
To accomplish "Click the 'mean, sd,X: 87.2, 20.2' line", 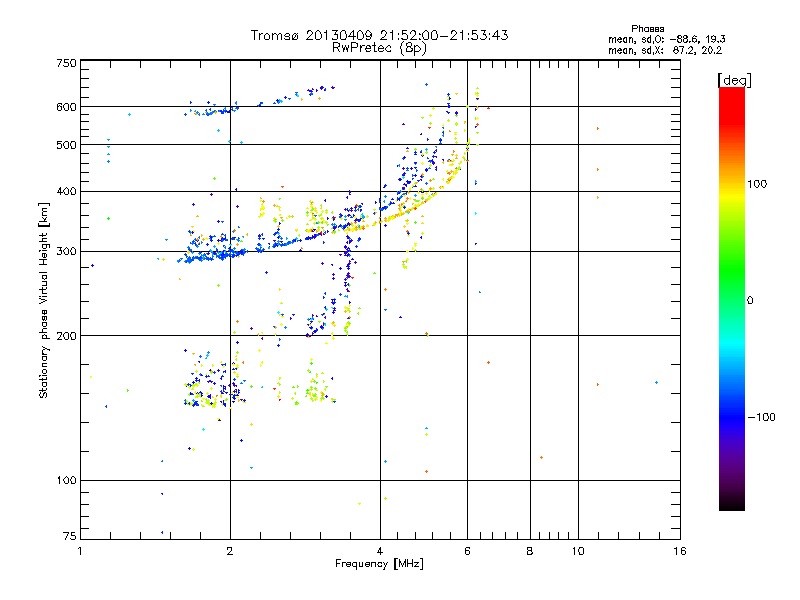I will 665,50.
